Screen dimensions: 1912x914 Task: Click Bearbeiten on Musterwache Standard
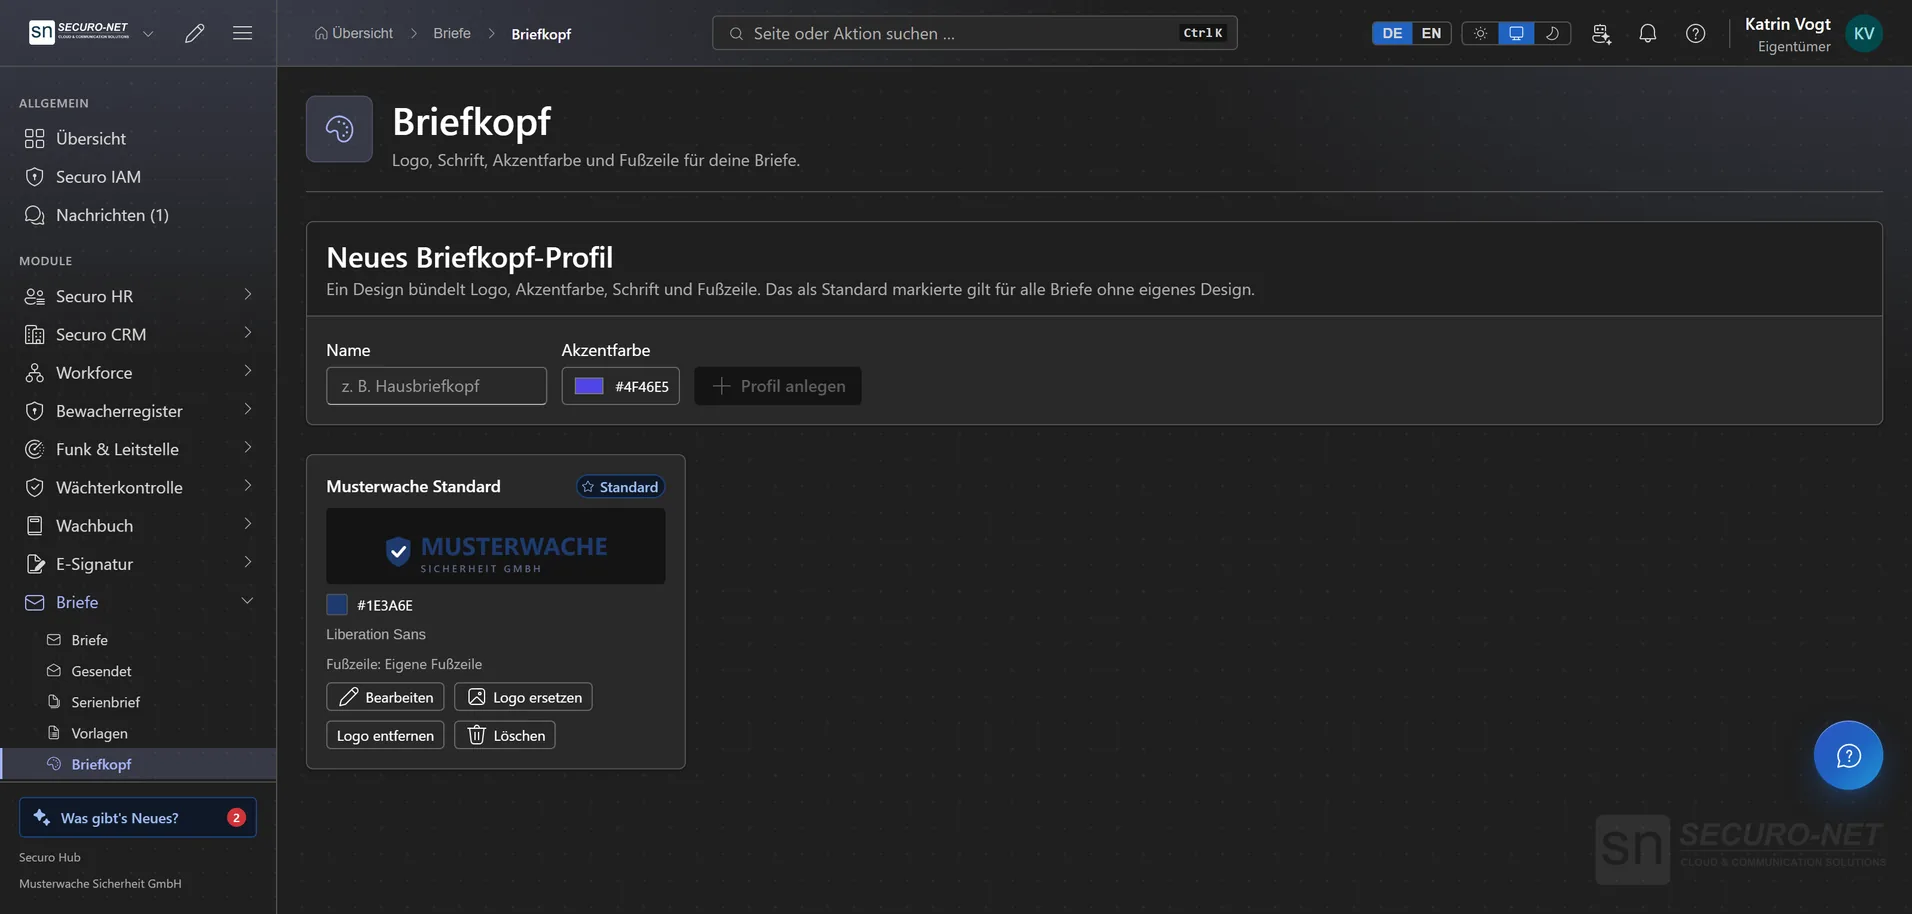pyautogui.click(x=385, y=697)
